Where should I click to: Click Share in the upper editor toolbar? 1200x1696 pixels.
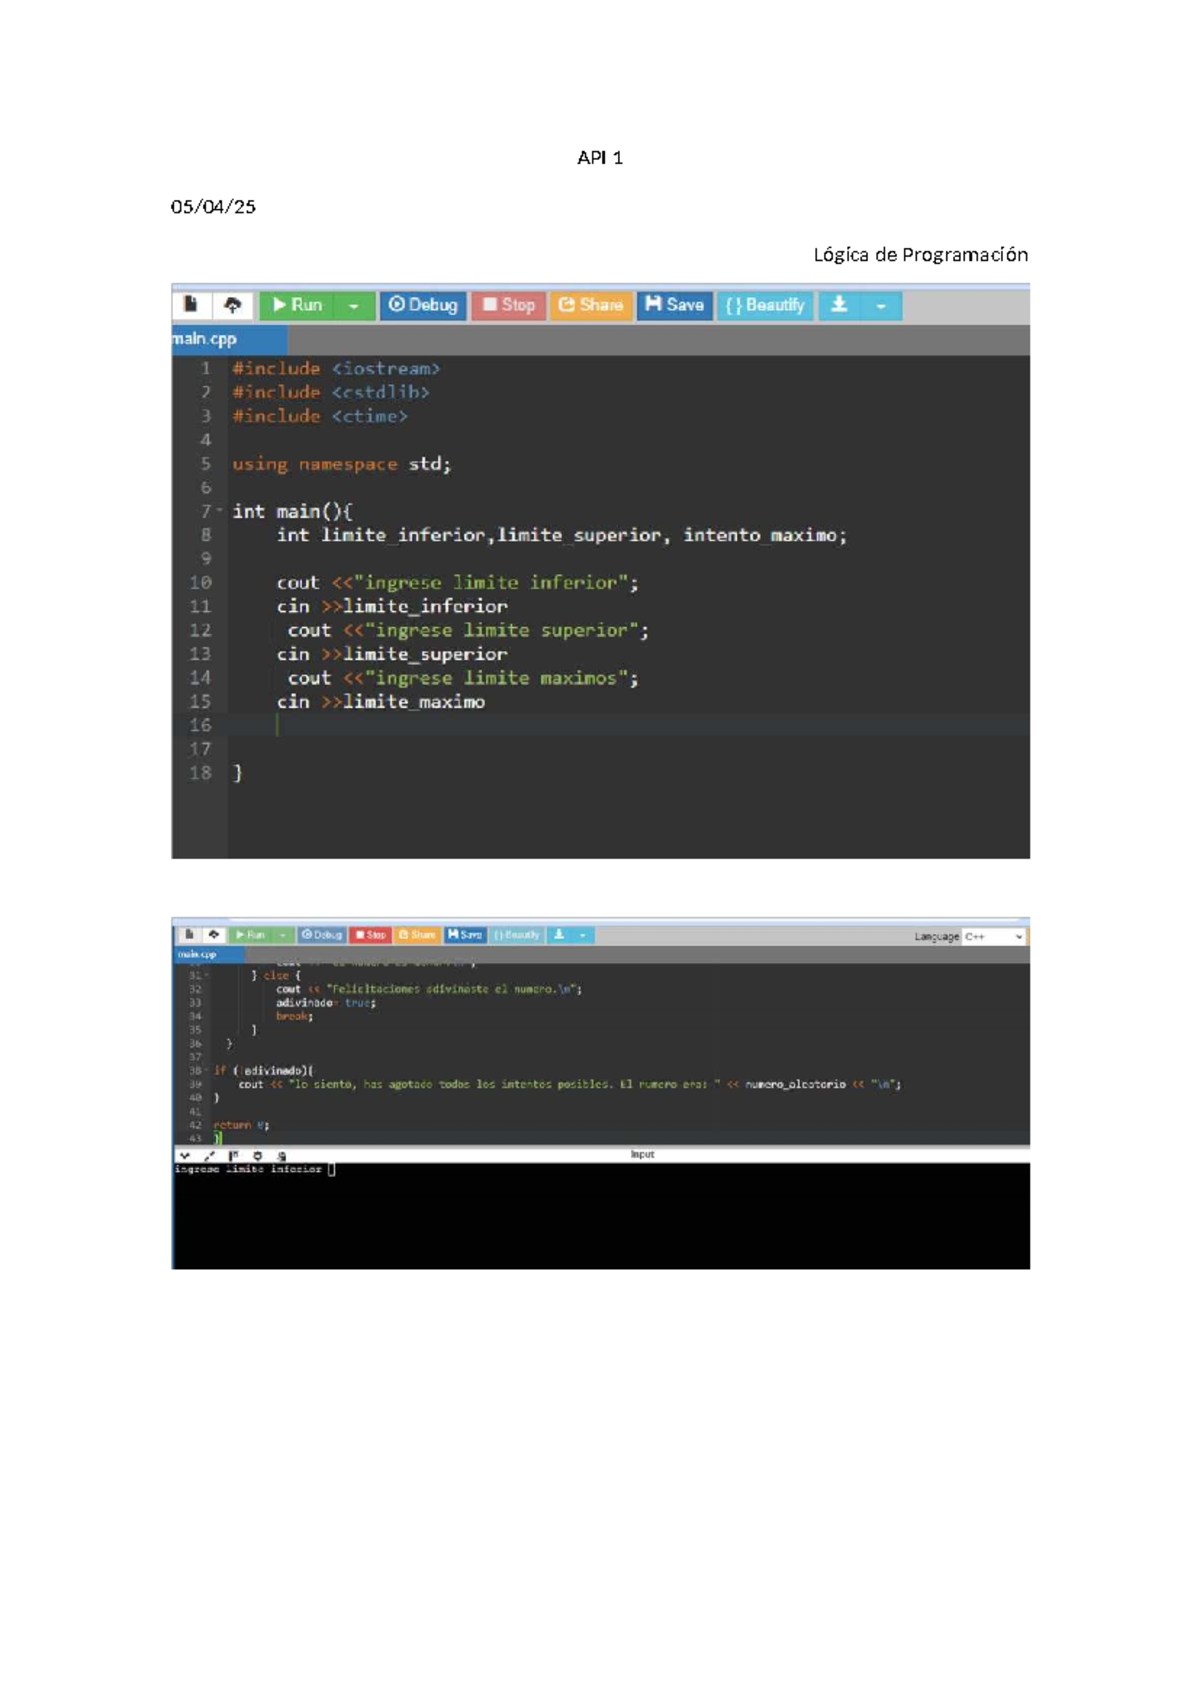tap(590, 305)
